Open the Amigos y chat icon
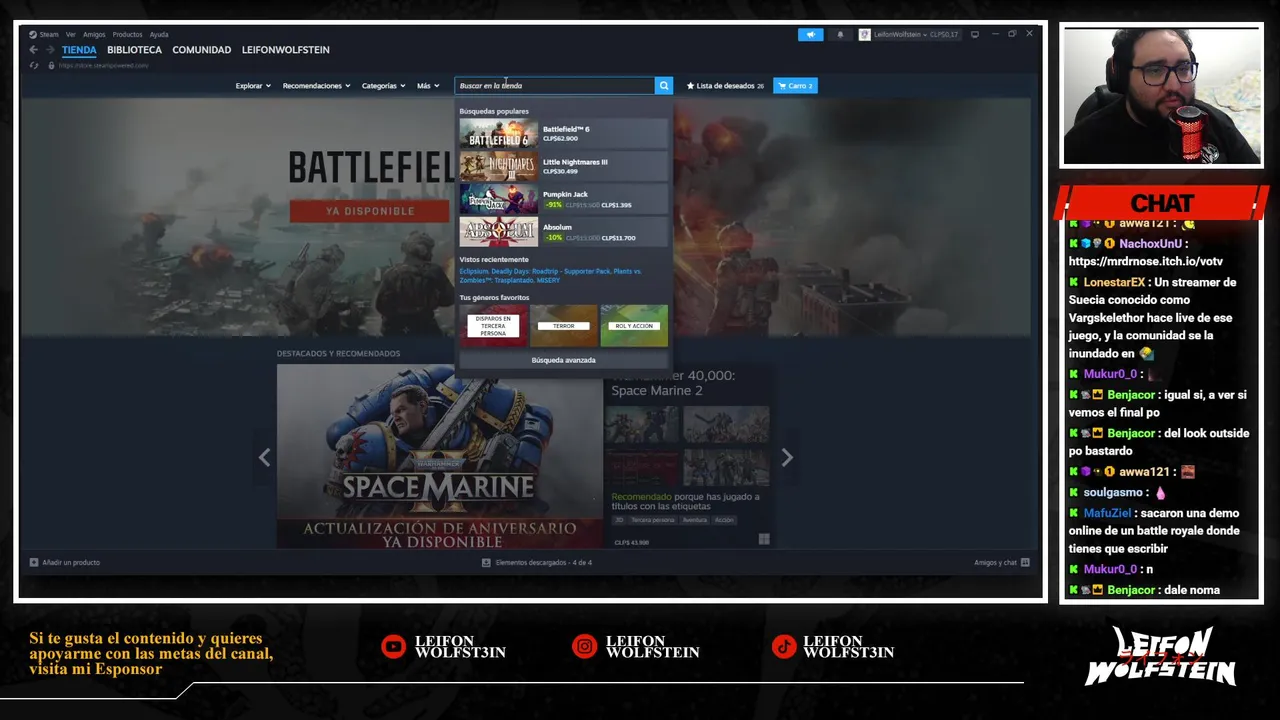Image resolution: width=1280 pixels, height=720 pixels. coord(1025,563)
